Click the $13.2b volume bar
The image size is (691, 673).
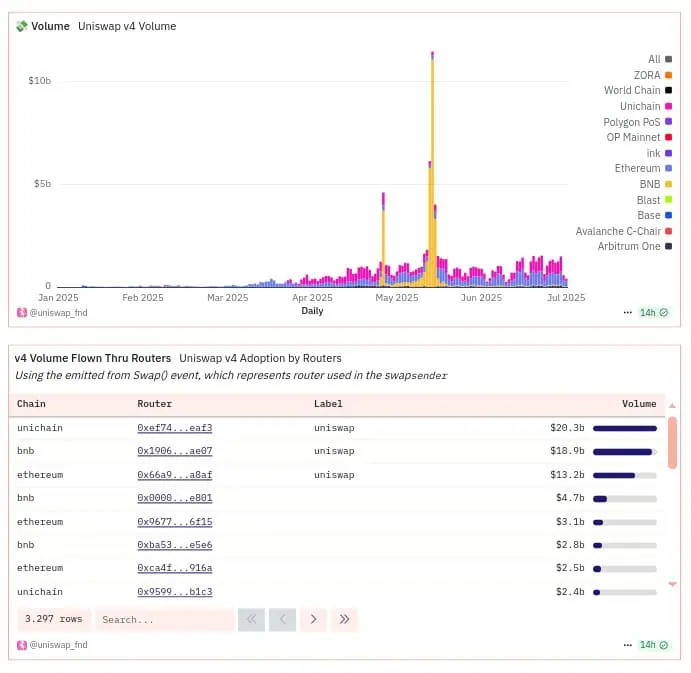click(x=625, y=476)
